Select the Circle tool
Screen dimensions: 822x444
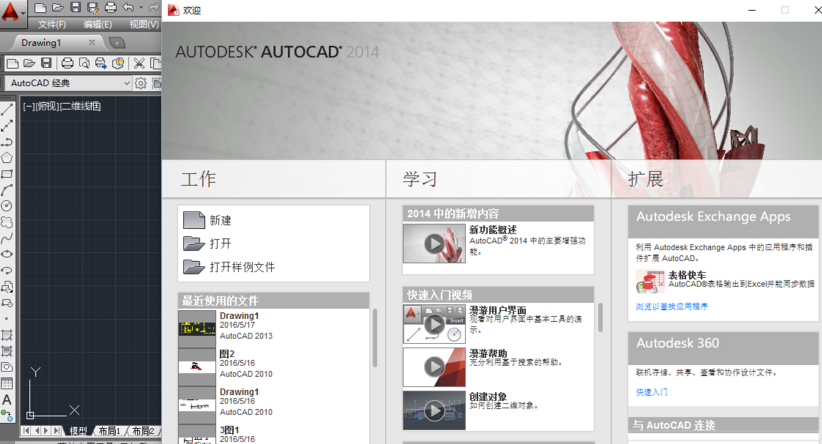click(7, 206)
